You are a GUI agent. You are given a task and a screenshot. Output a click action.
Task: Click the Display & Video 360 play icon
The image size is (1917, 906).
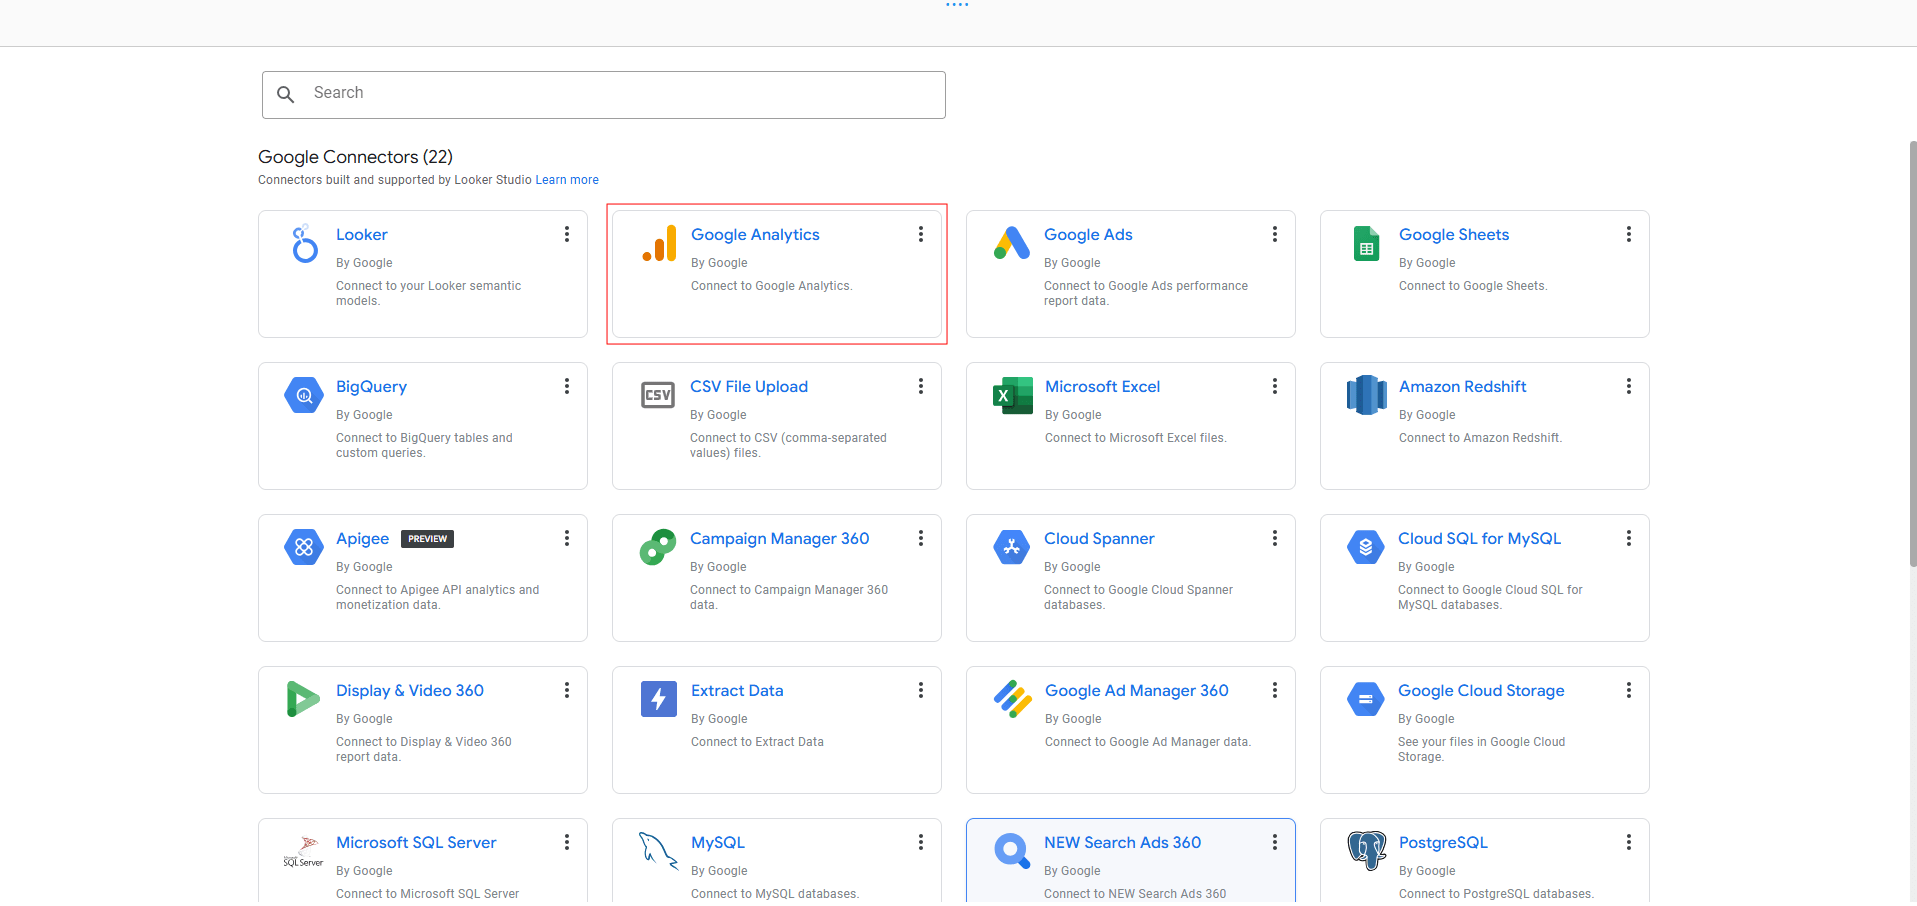click(x=303, y=699)
